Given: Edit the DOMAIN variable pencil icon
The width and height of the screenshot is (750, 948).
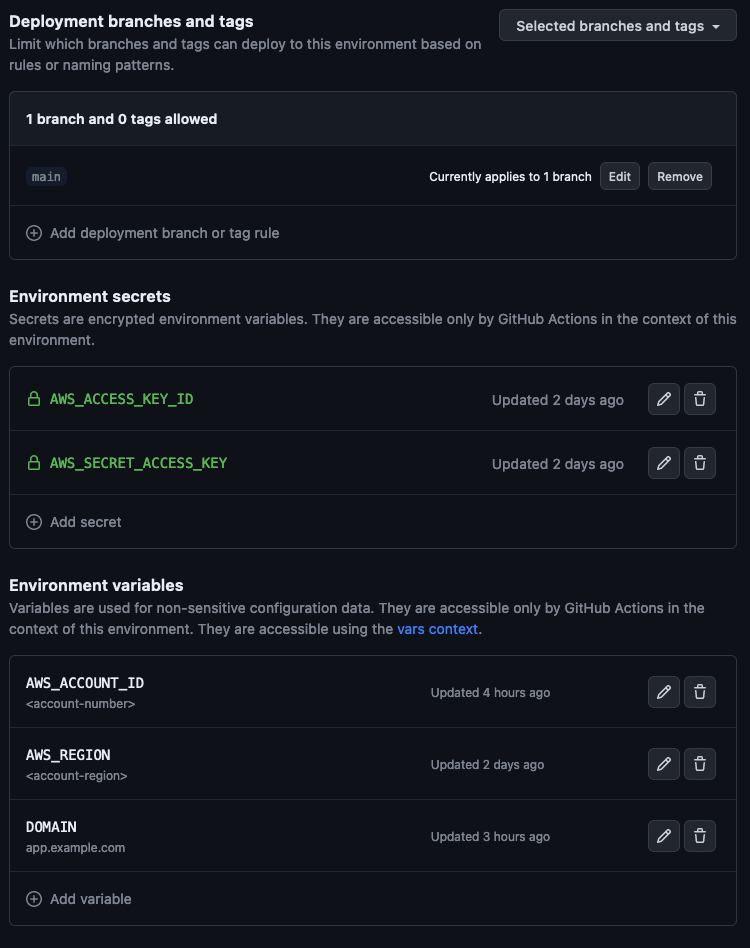Looking at the screenshot, I should (664, 836).
